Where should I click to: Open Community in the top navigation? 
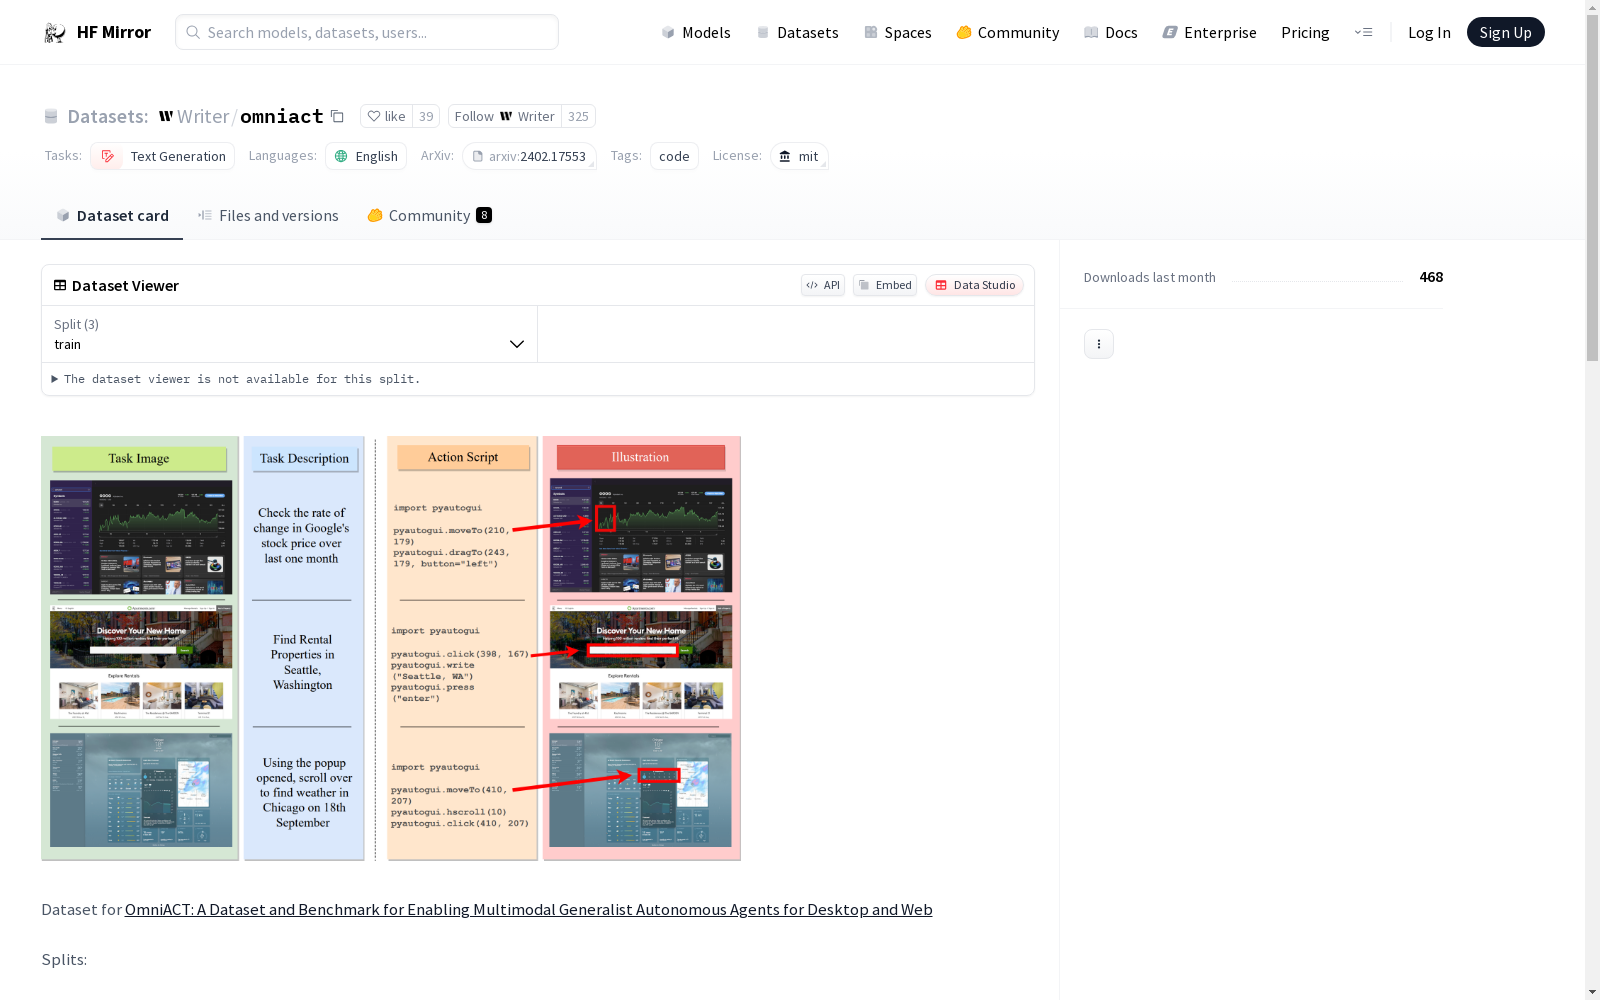[x=1008, y=32]
